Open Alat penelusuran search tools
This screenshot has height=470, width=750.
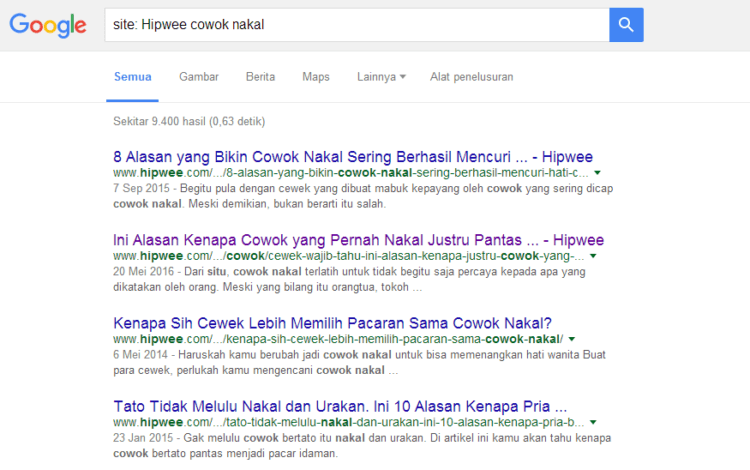click(x=472, y=77)
